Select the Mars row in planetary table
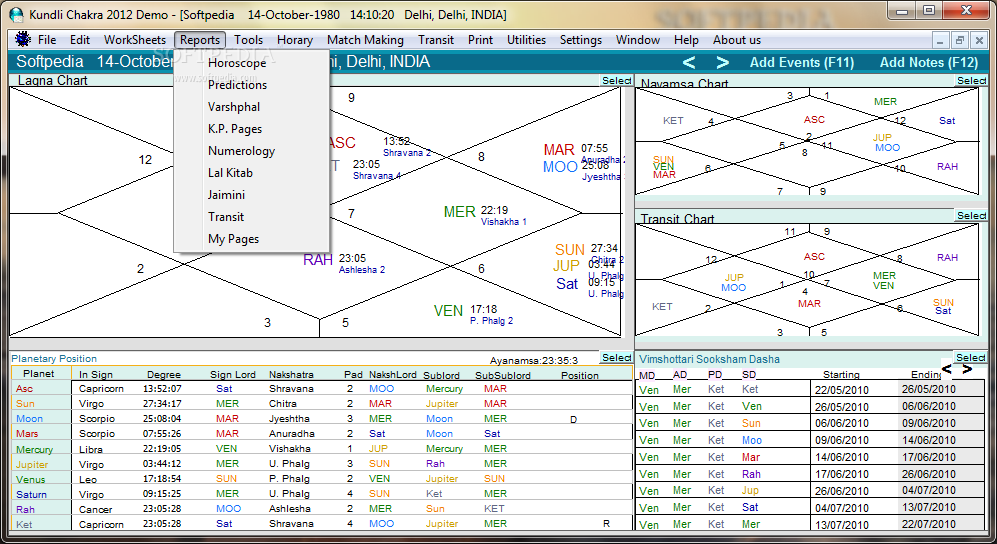Image resolution: width=997 pixels, height=544 pixels. coord(322,433)
